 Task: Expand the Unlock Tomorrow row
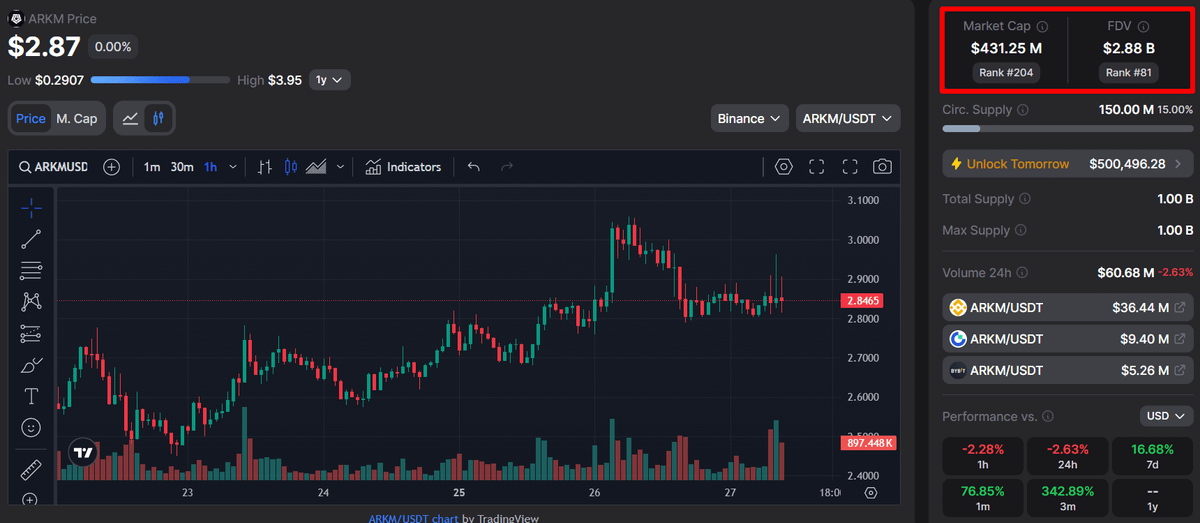point(1069,164)
